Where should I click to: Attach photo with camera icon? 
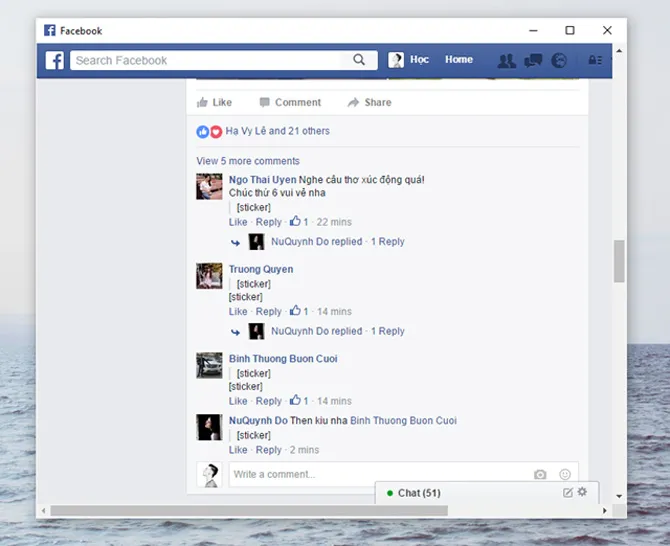pyautogui.click(x=540, y=475)
